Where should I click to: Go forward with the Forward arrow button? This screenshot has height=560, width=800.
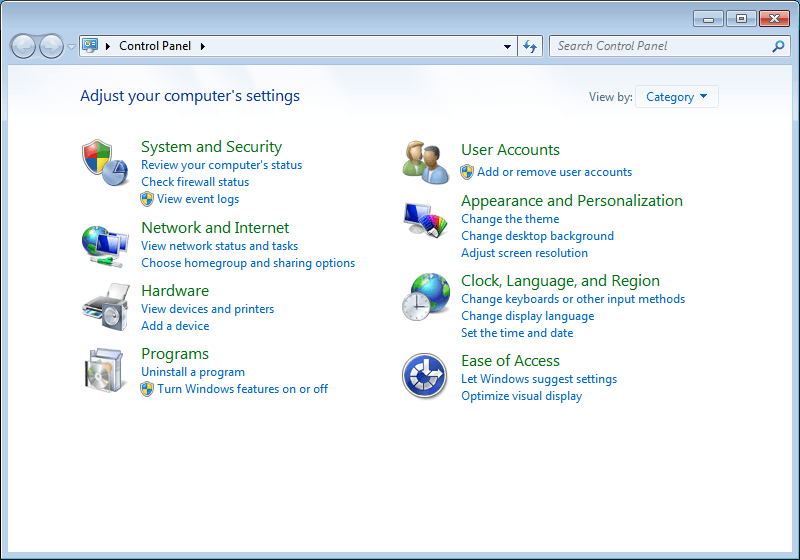[51, 47]
